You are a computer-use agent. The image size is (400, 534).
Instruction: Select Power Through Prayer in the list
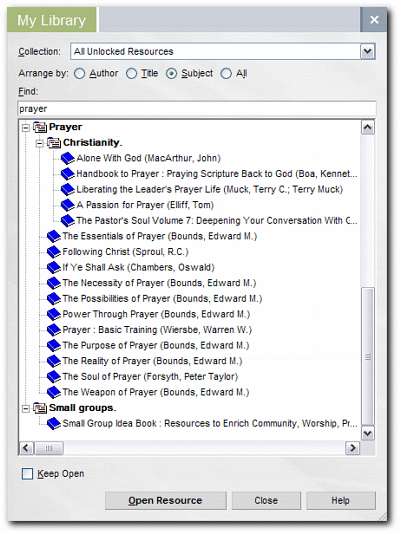tap(156, 314)
